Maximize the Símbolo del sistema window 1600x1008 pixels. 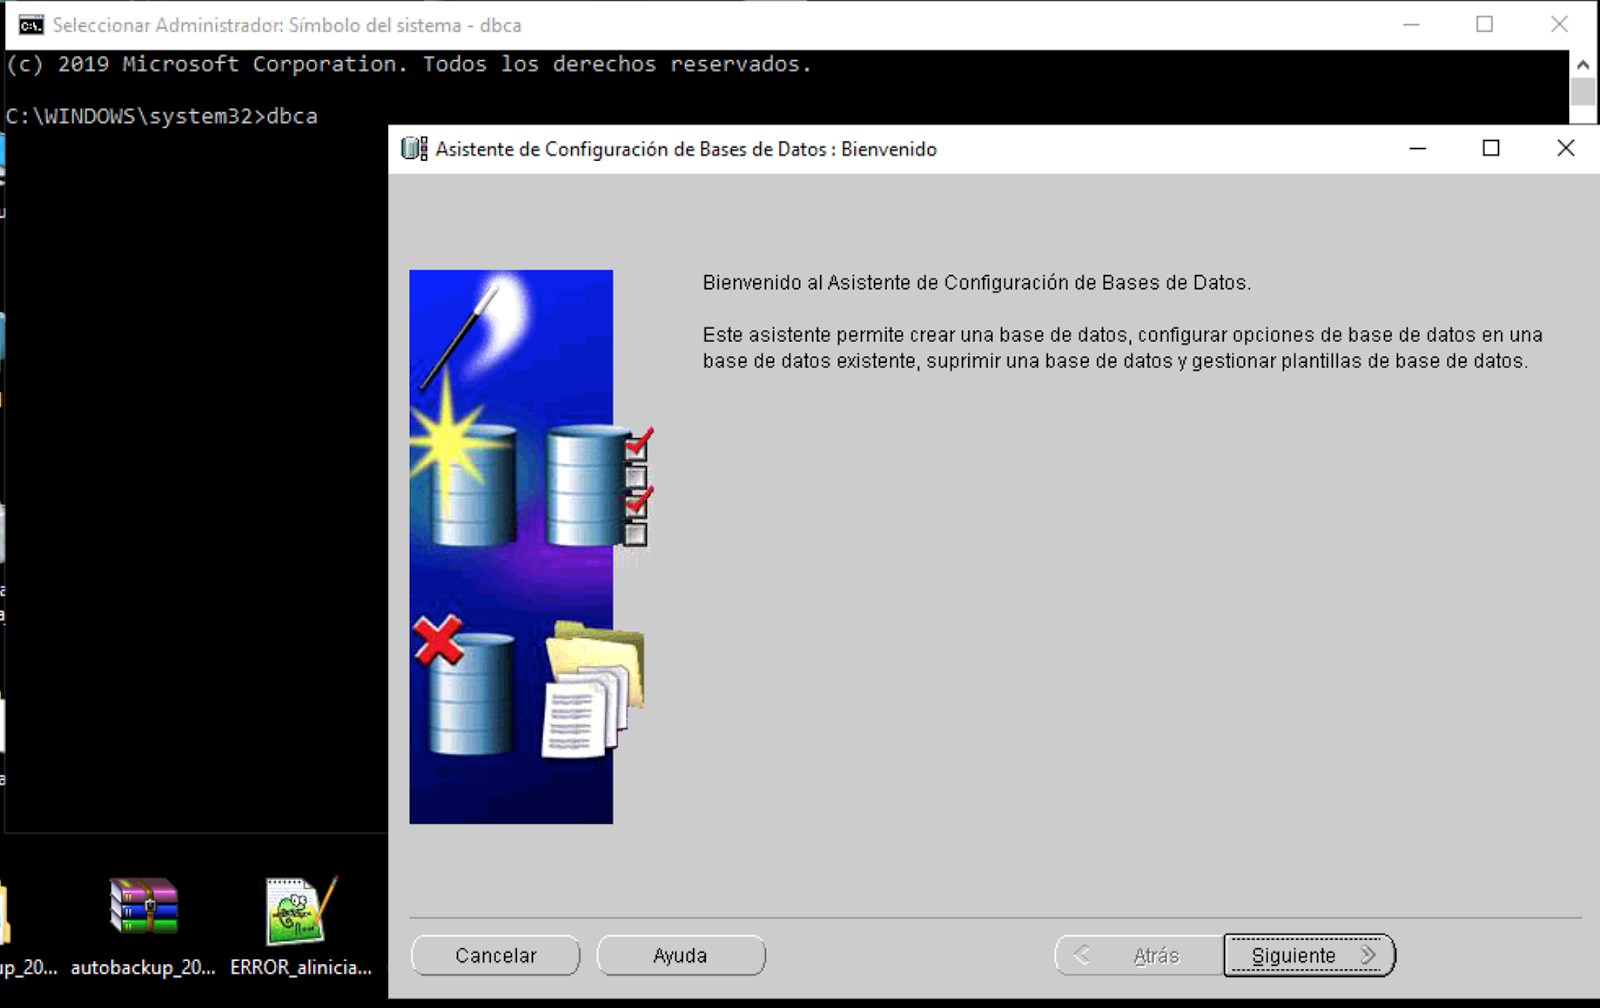click(1485, 25)
